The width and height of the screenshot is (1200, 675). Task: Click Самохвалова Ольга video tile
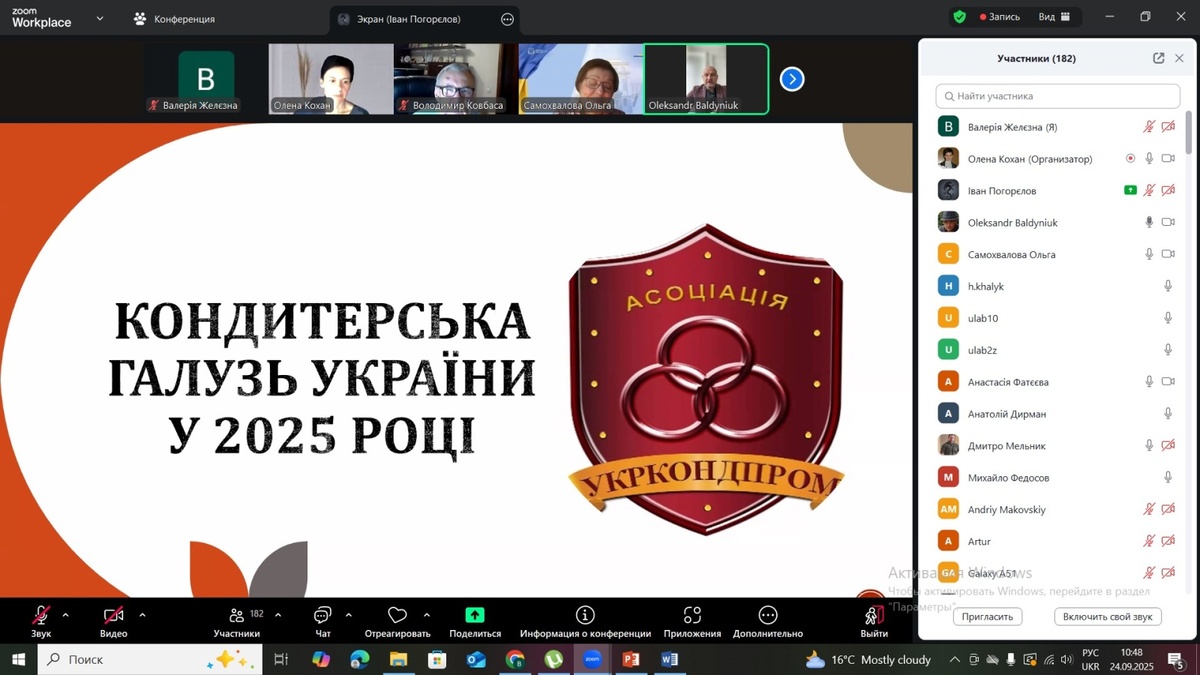(581, 79)
